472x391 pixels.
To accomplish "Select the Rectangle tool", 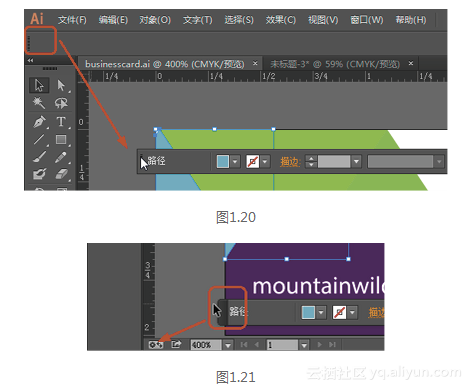I will (61, 139).
